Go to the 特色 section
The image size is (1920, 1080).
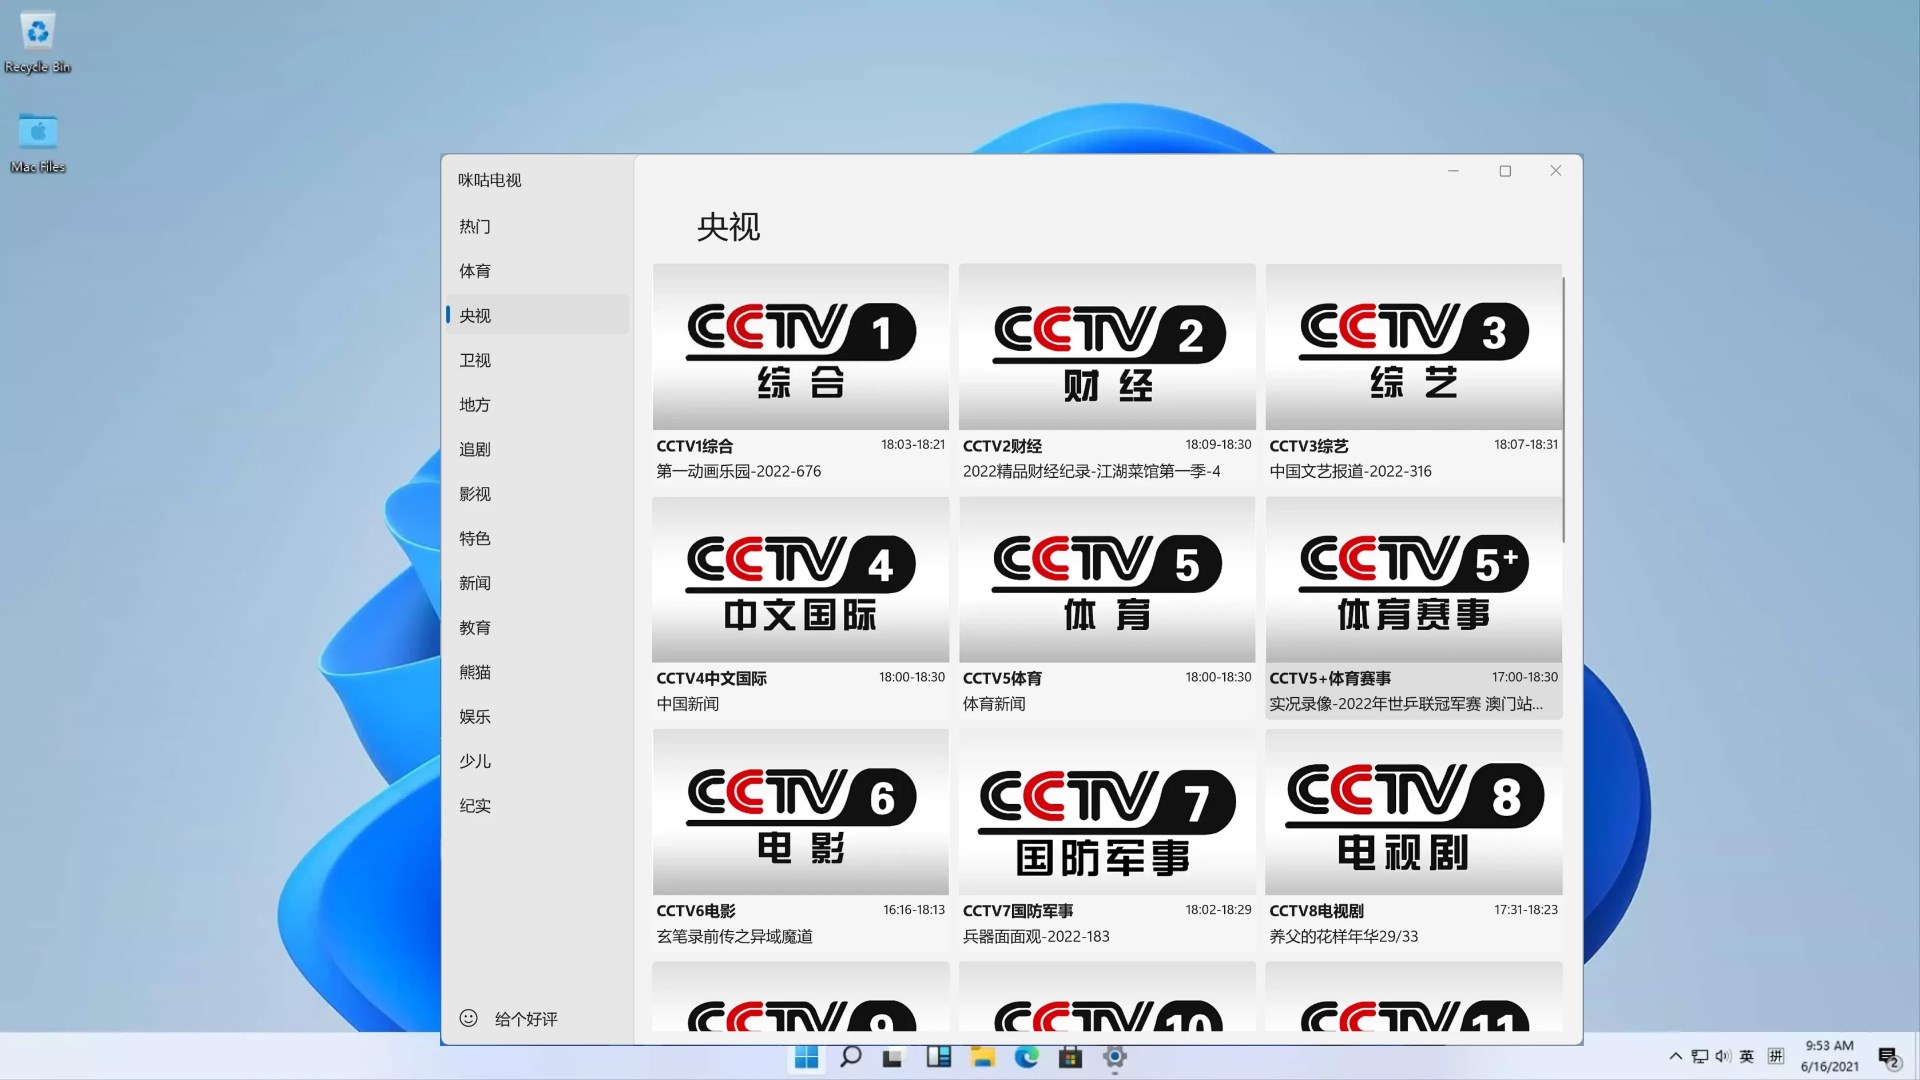coord(537,538)
